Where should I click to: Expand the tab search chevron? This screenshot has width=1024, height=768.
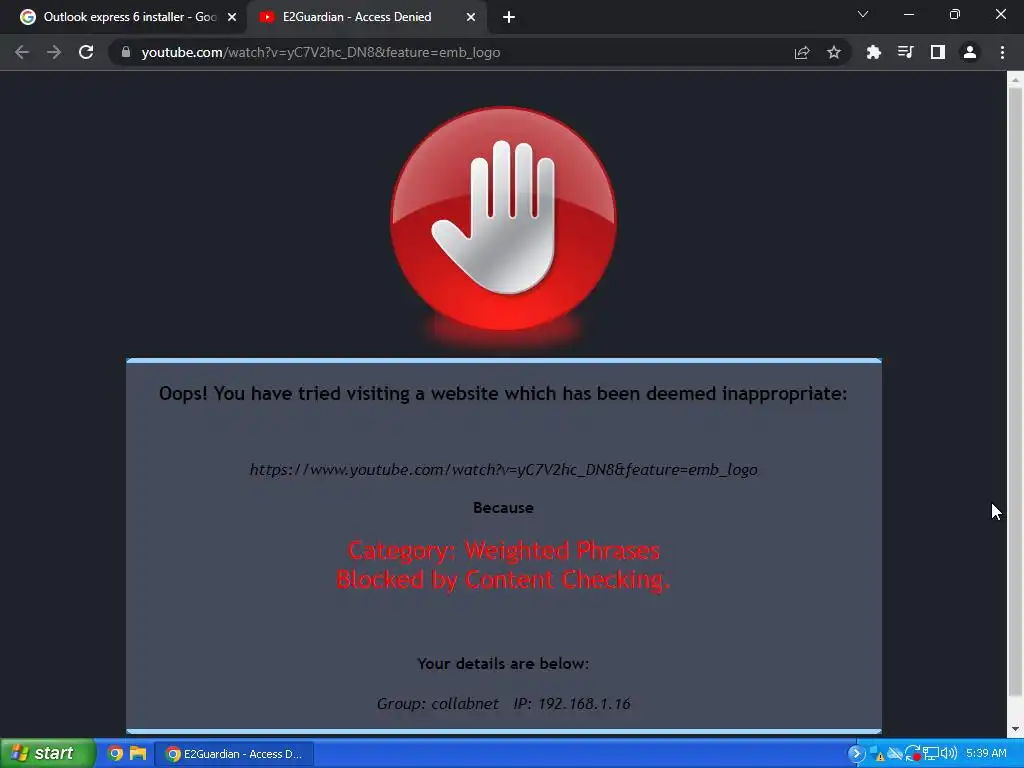point(863,14)
